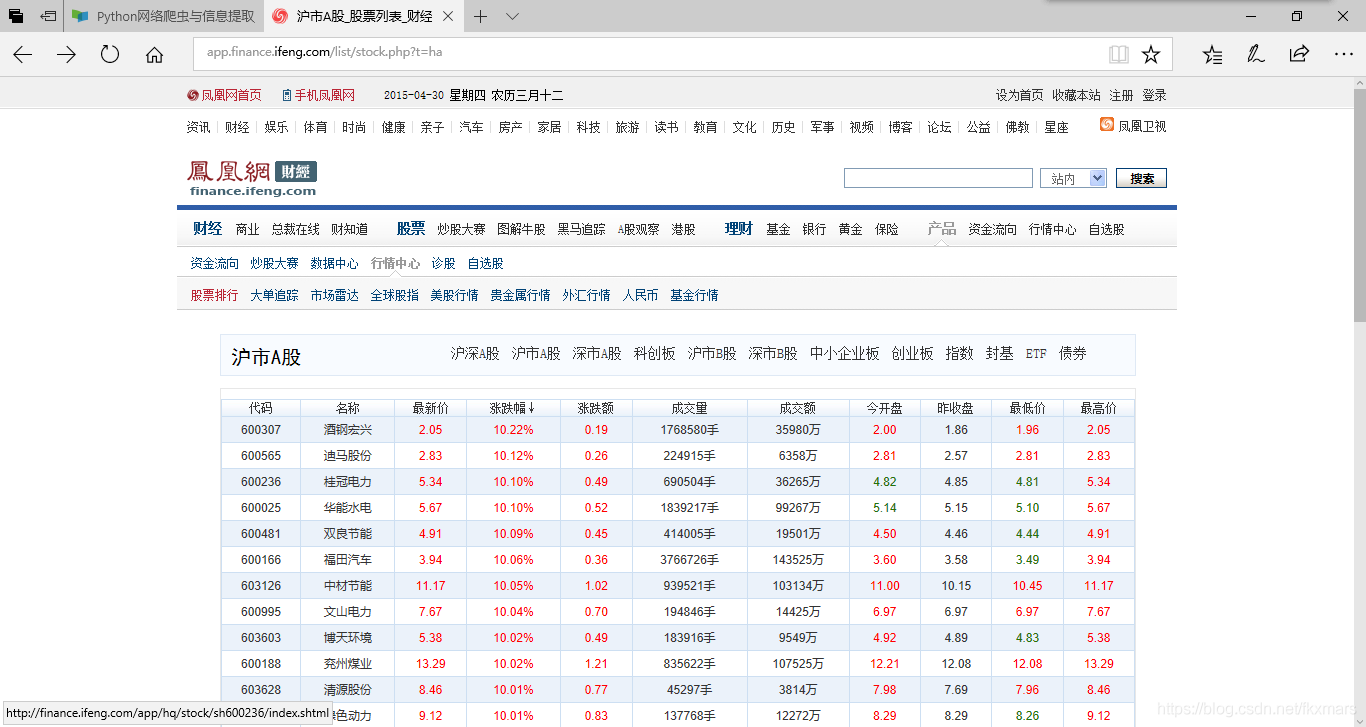
Task: Open stock 福田汽车
Action: click(x=347, y=559)
